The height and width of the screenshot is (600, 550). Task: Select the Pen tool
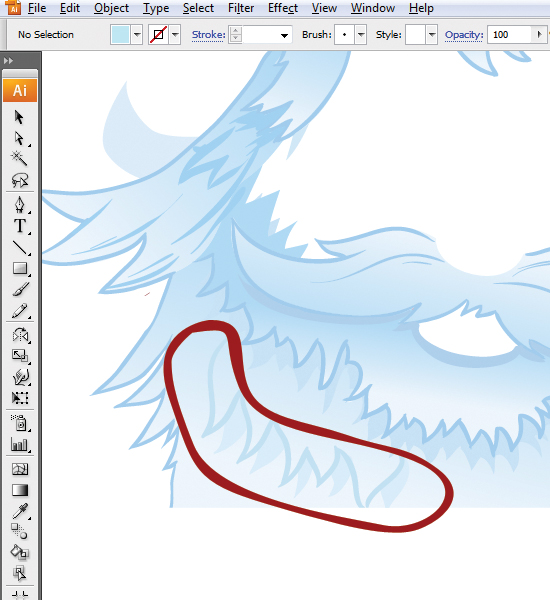(20, 204)
